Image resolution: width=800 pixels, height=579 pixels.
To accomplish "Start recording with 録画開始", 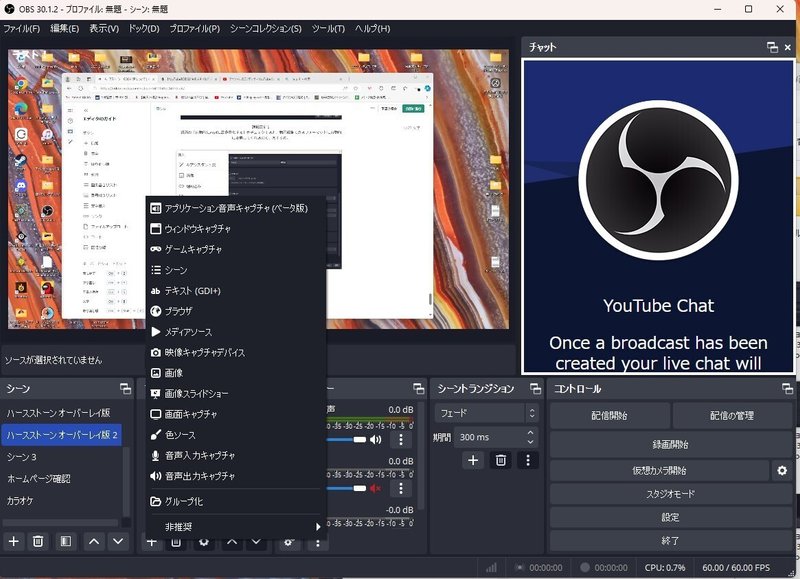I will [671, 444].
